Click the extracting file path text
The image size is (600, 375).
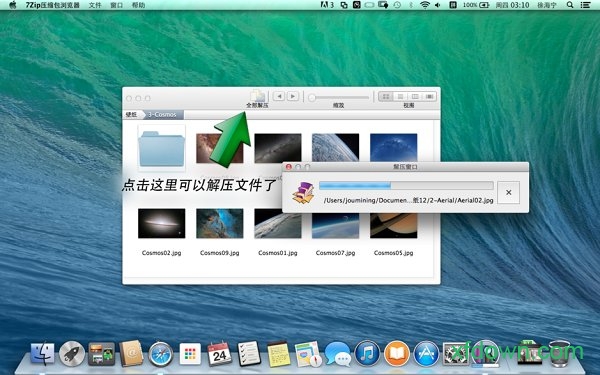(408, 200)
